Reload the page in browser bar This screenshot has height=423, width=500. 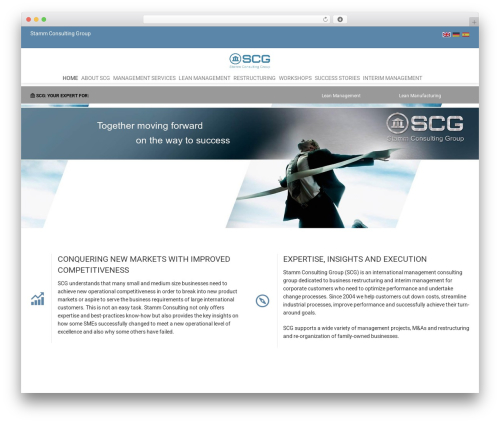pos(325,19)
